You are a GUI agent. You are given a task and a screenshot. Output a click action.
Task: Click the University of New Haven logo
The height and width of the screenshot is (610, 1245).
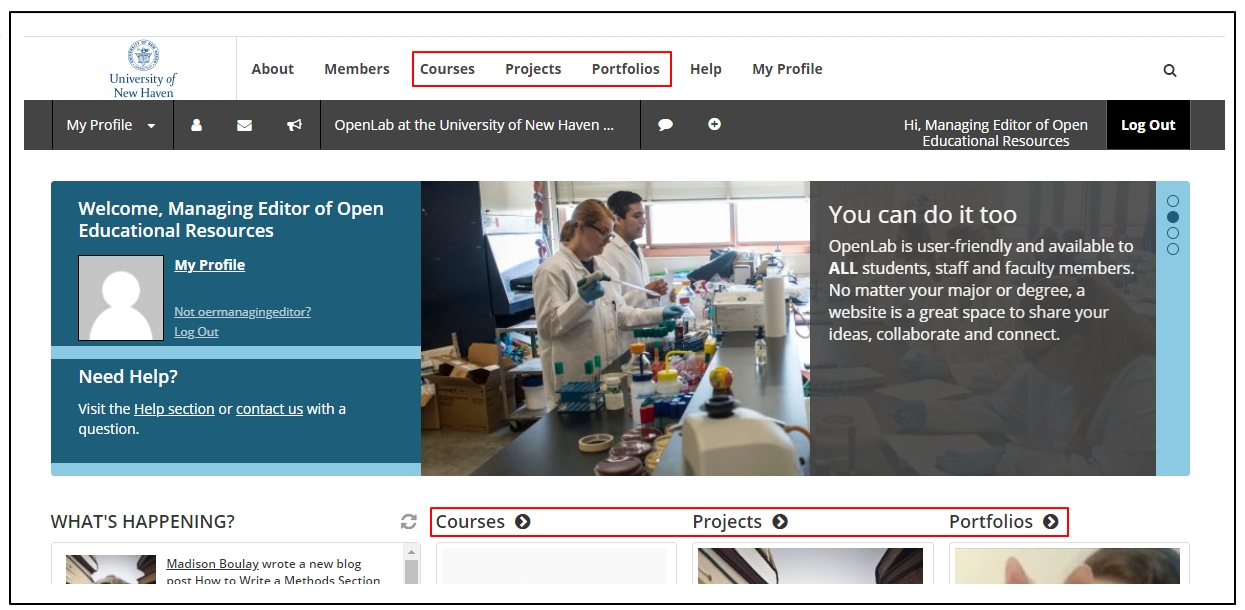click(x=143, y=69)
